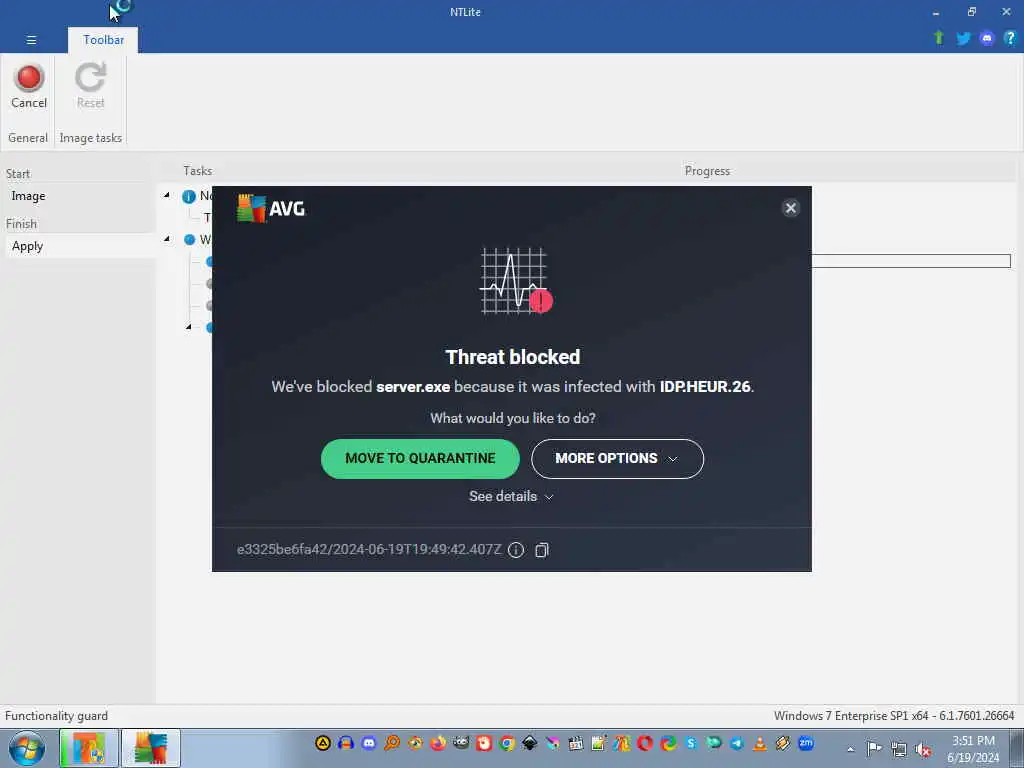Open the Action Center flag icon

(874, 748)
